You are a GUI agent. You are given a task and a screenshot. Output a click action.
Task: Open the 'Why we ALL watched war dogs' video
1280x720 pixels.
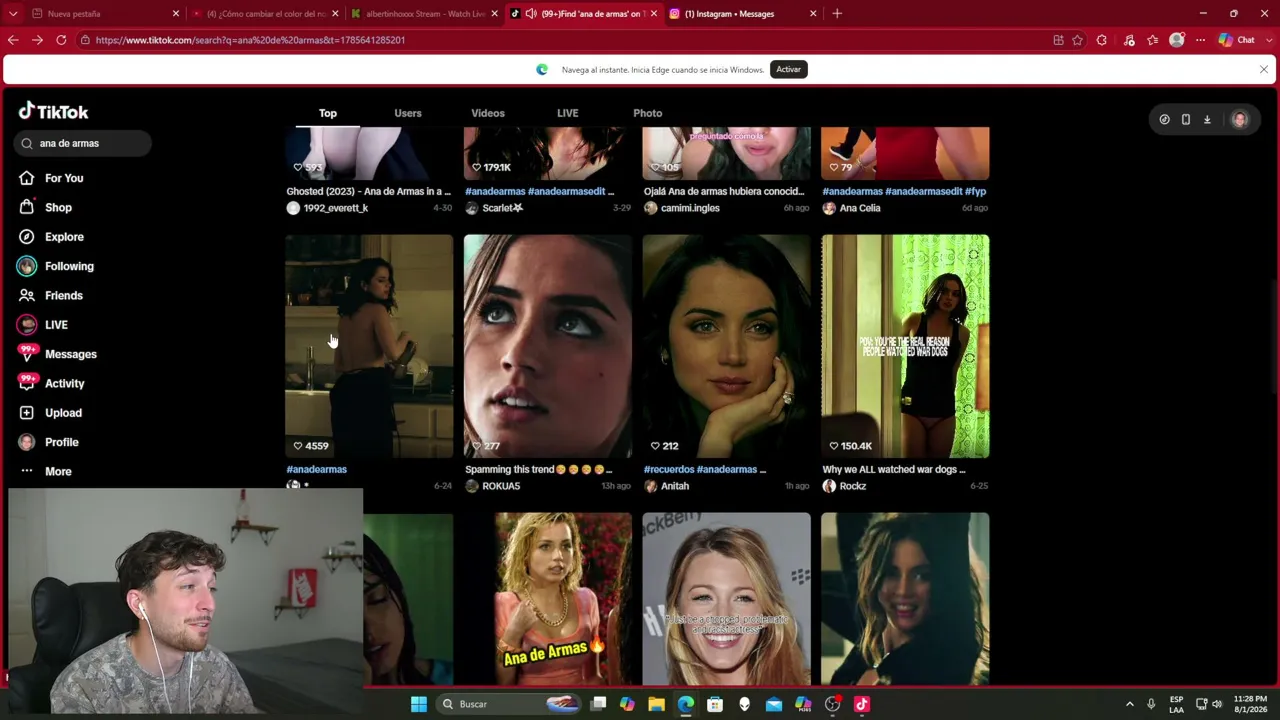(905, 346)
